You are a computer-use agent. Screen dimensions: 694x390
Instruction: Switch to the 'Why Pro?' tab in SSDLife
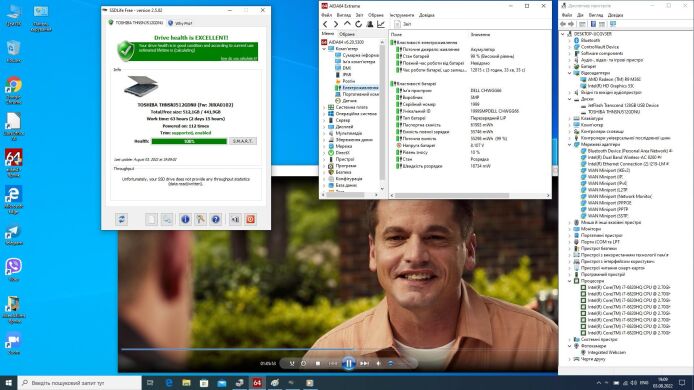[180, 23]
